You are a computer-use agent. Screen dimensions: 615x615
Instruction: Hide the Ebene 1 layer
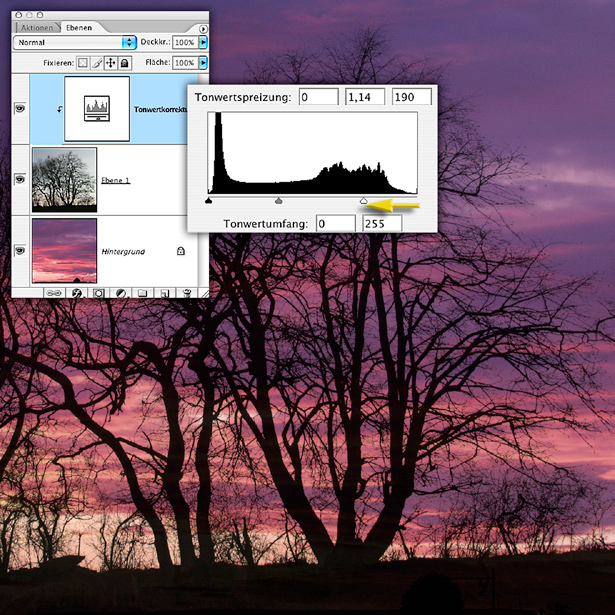pyautogui.click(x=20, y=180)
